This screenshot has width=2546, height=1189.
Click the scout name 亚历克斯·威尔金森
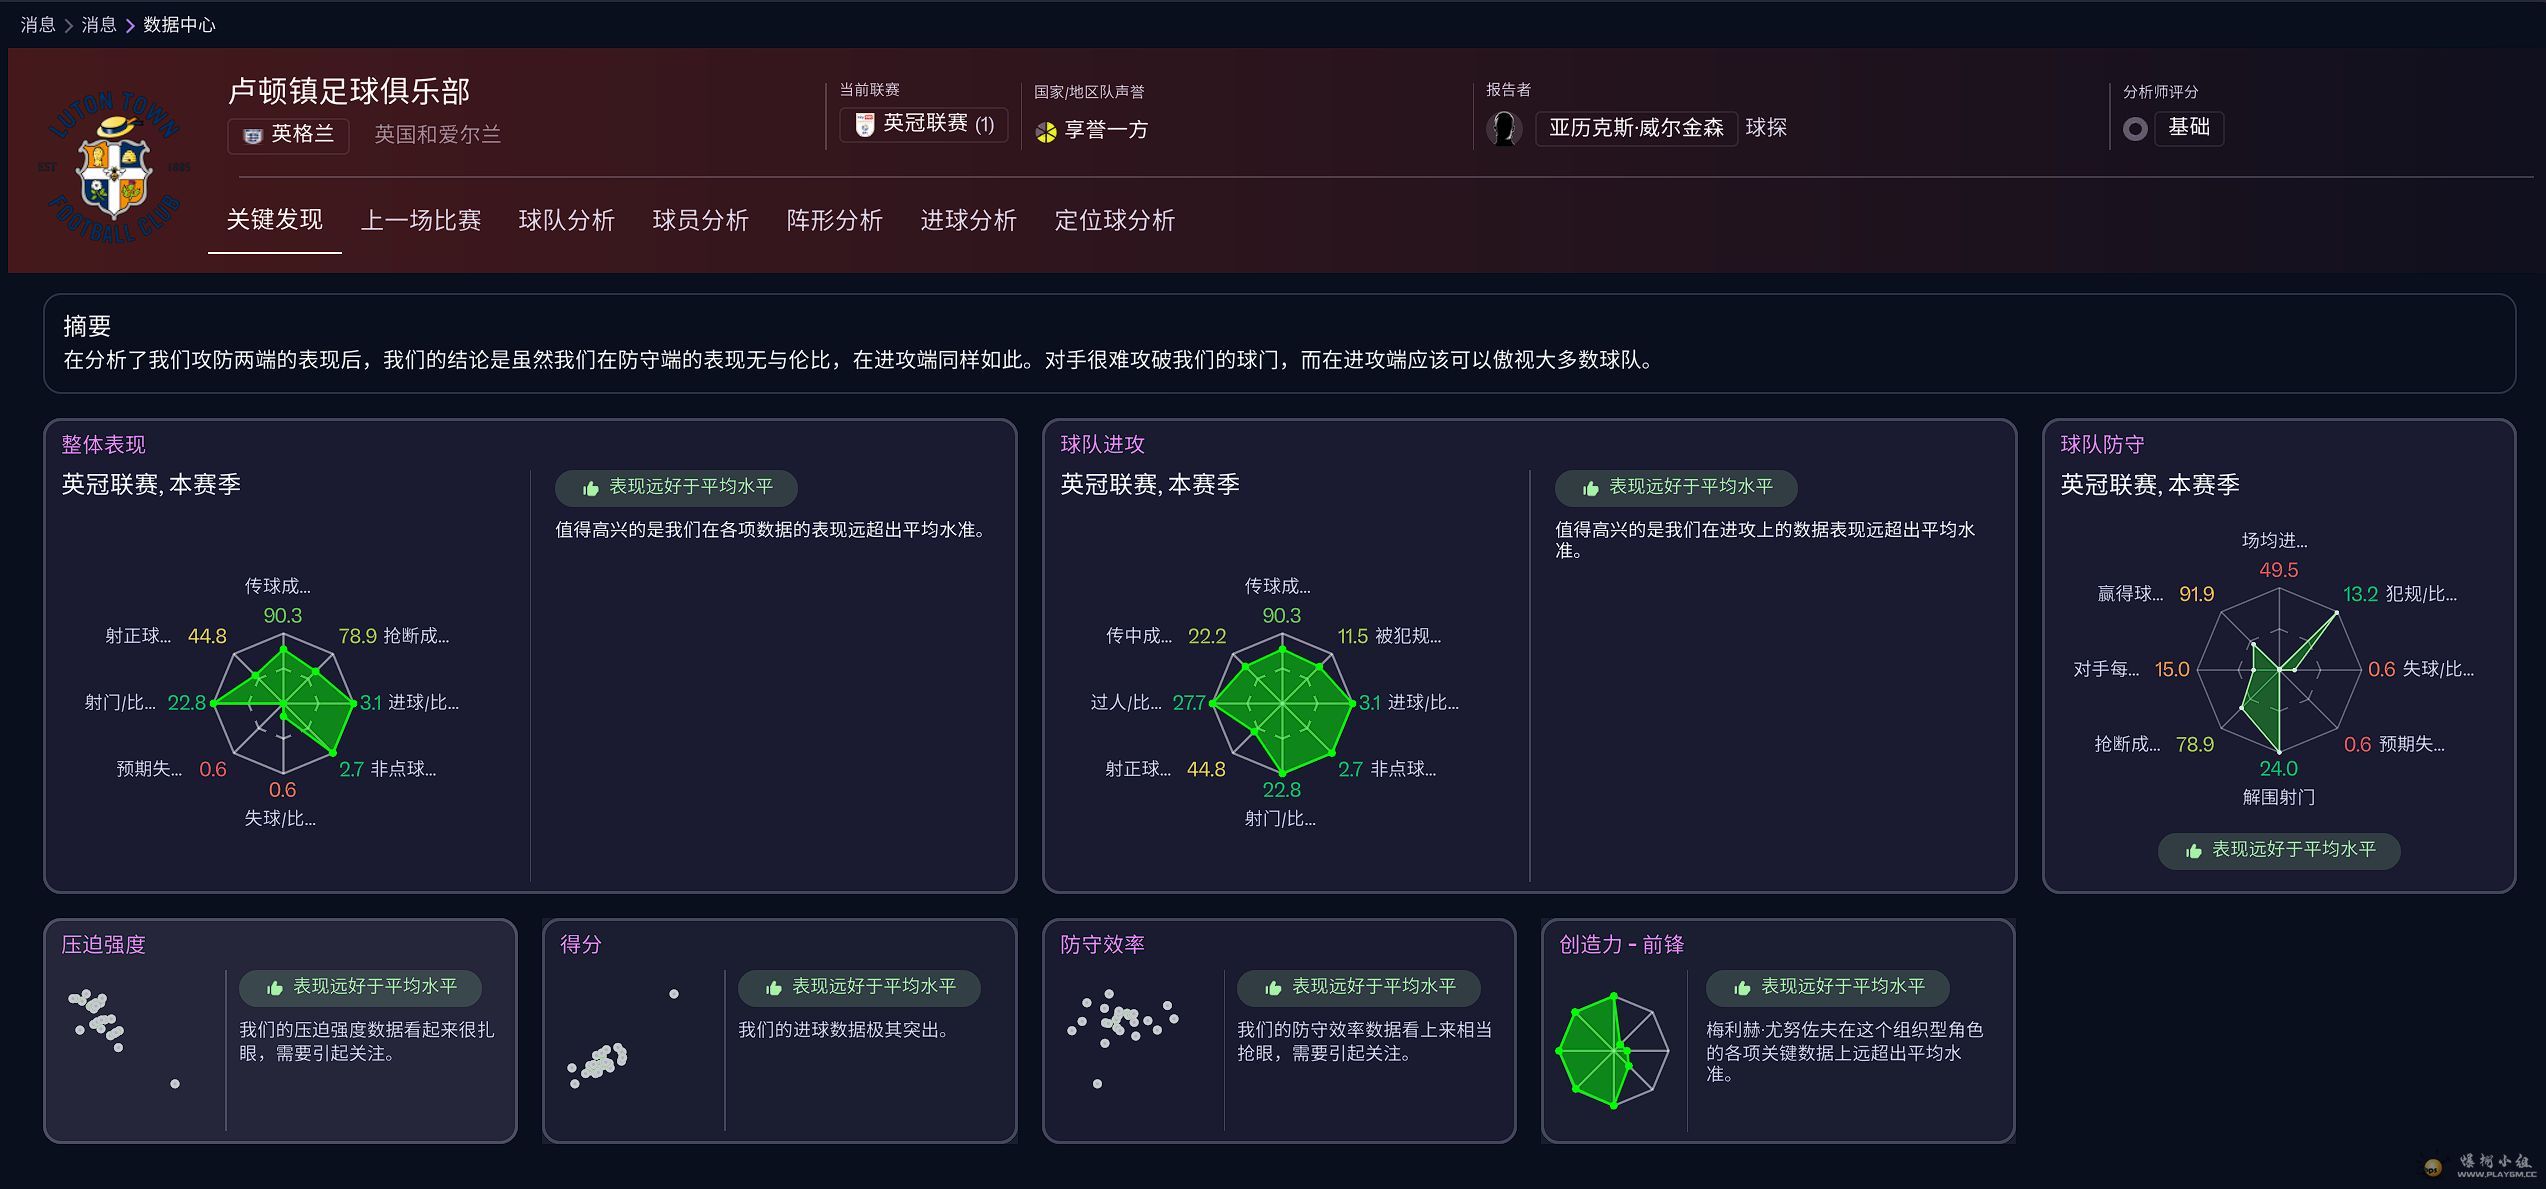point(1636,128)
